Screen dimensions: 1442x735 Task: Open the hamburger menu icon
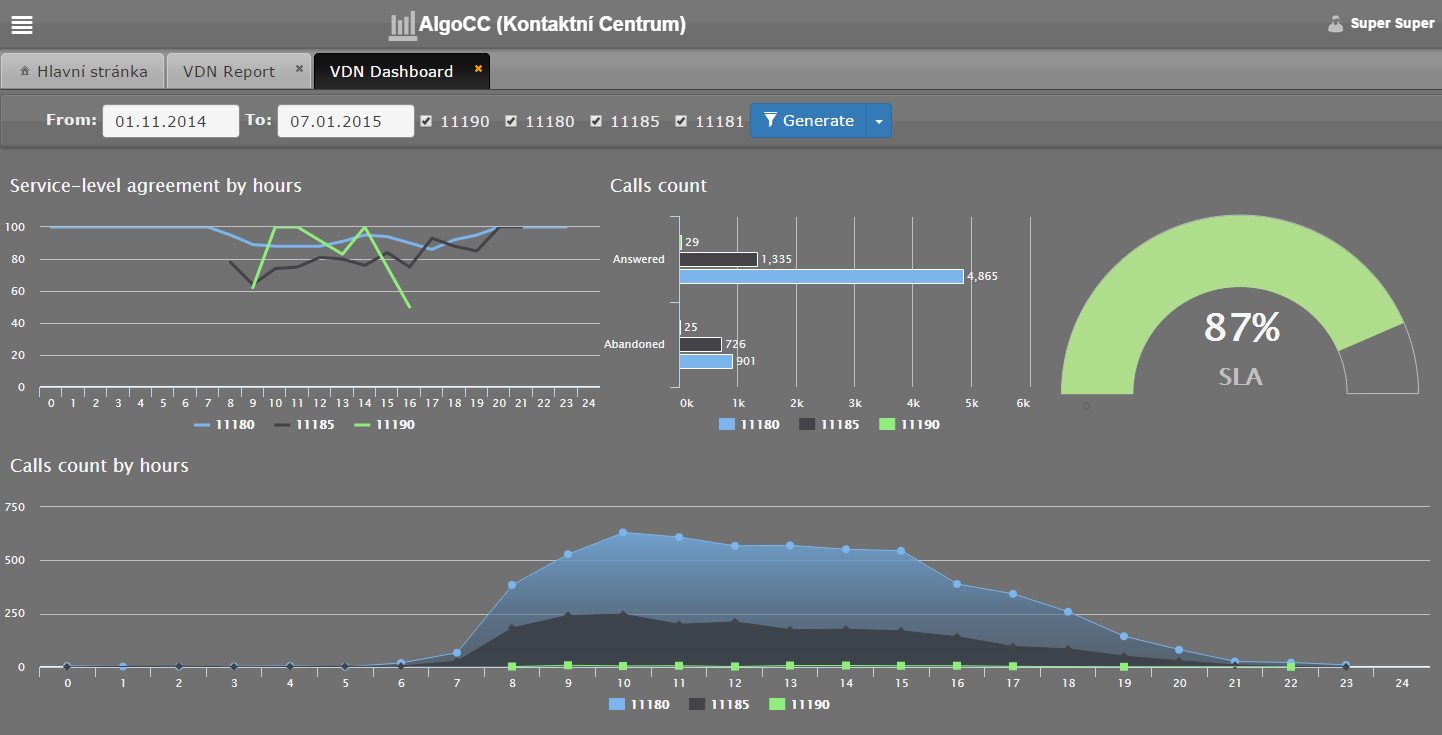point(21,24)
